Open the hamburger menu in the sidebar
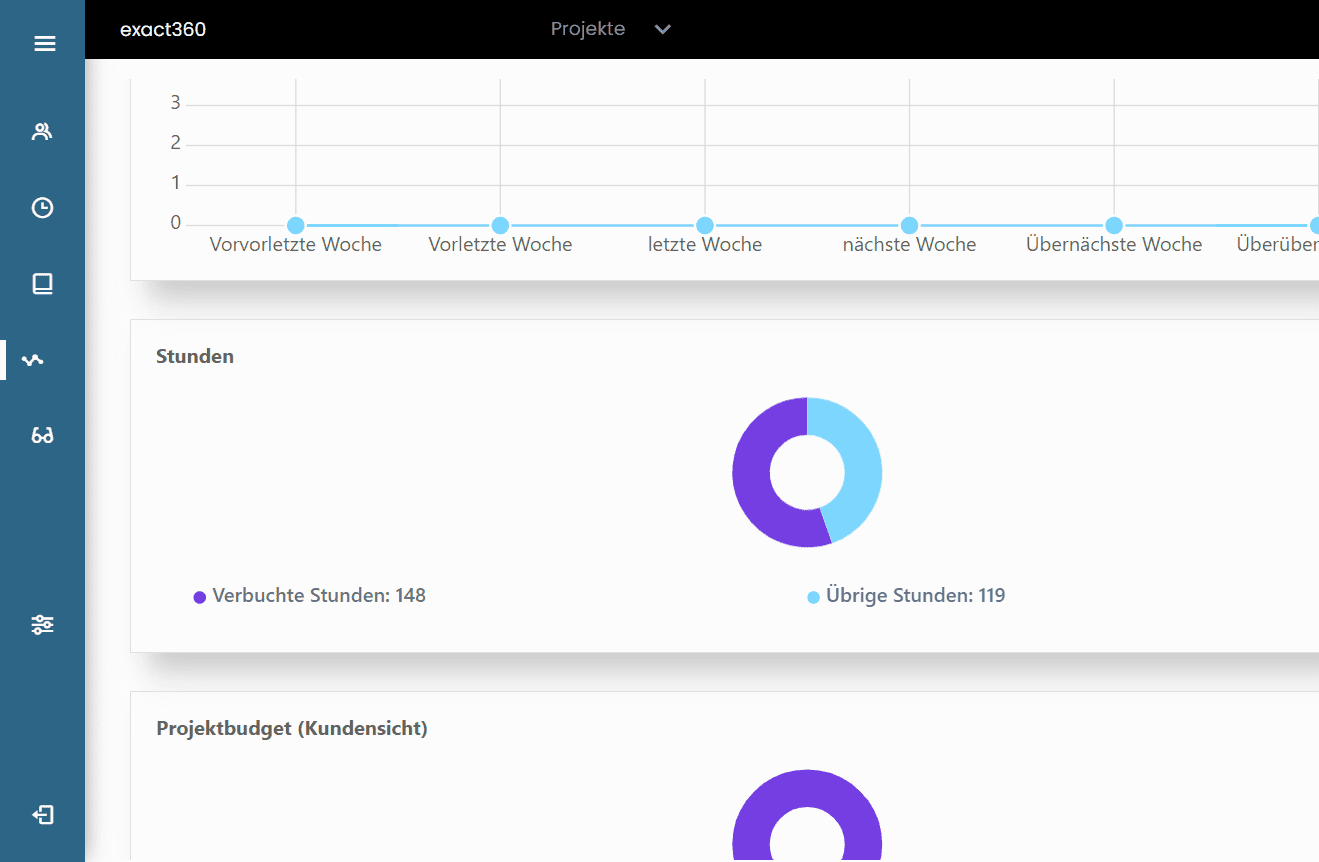 pyautogui.click(x=44, y=44)
